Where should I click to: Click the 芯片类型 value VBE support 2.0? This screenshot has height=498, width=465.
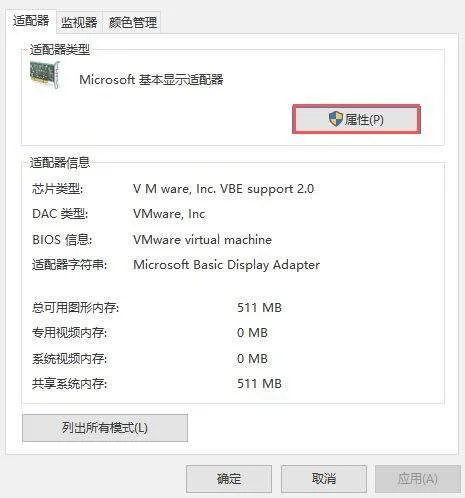point(223,189)
